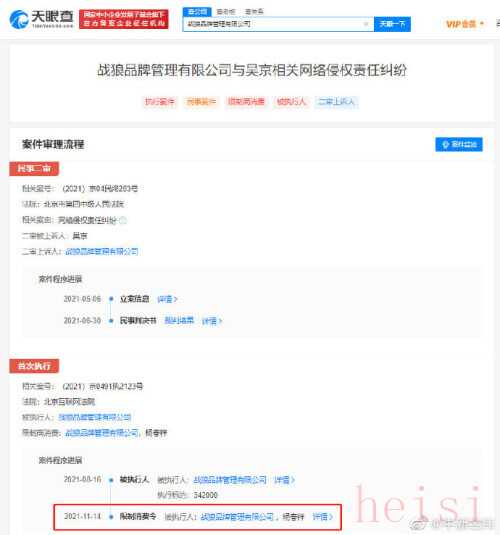The height and width of the screenshot is (535, 500).
Task: Click the blue button beside 案件审理流程 heading
Action: coord(459,144)
